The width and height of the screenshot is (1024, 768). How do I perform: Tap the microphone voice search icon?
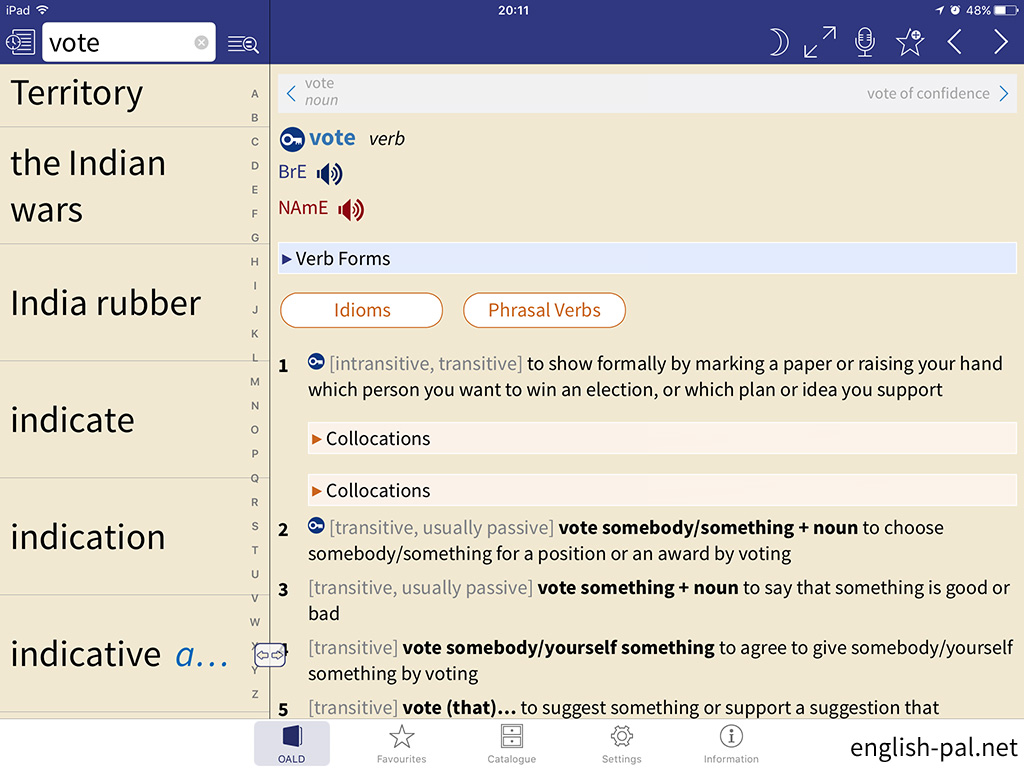pyautogui.click(x=865, y=42)
